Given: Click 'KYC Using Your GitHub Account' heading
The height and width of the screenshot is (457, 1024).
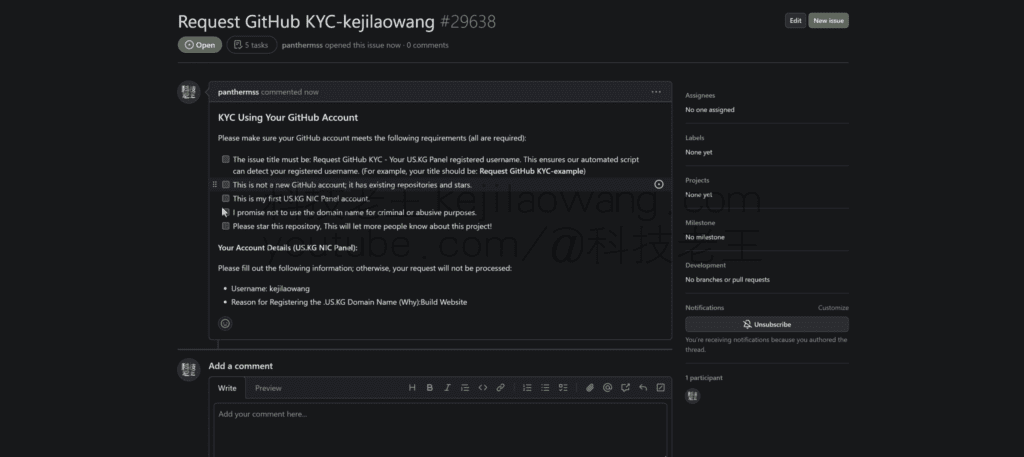Looking at the screenshot, I should tap(288, 118).
